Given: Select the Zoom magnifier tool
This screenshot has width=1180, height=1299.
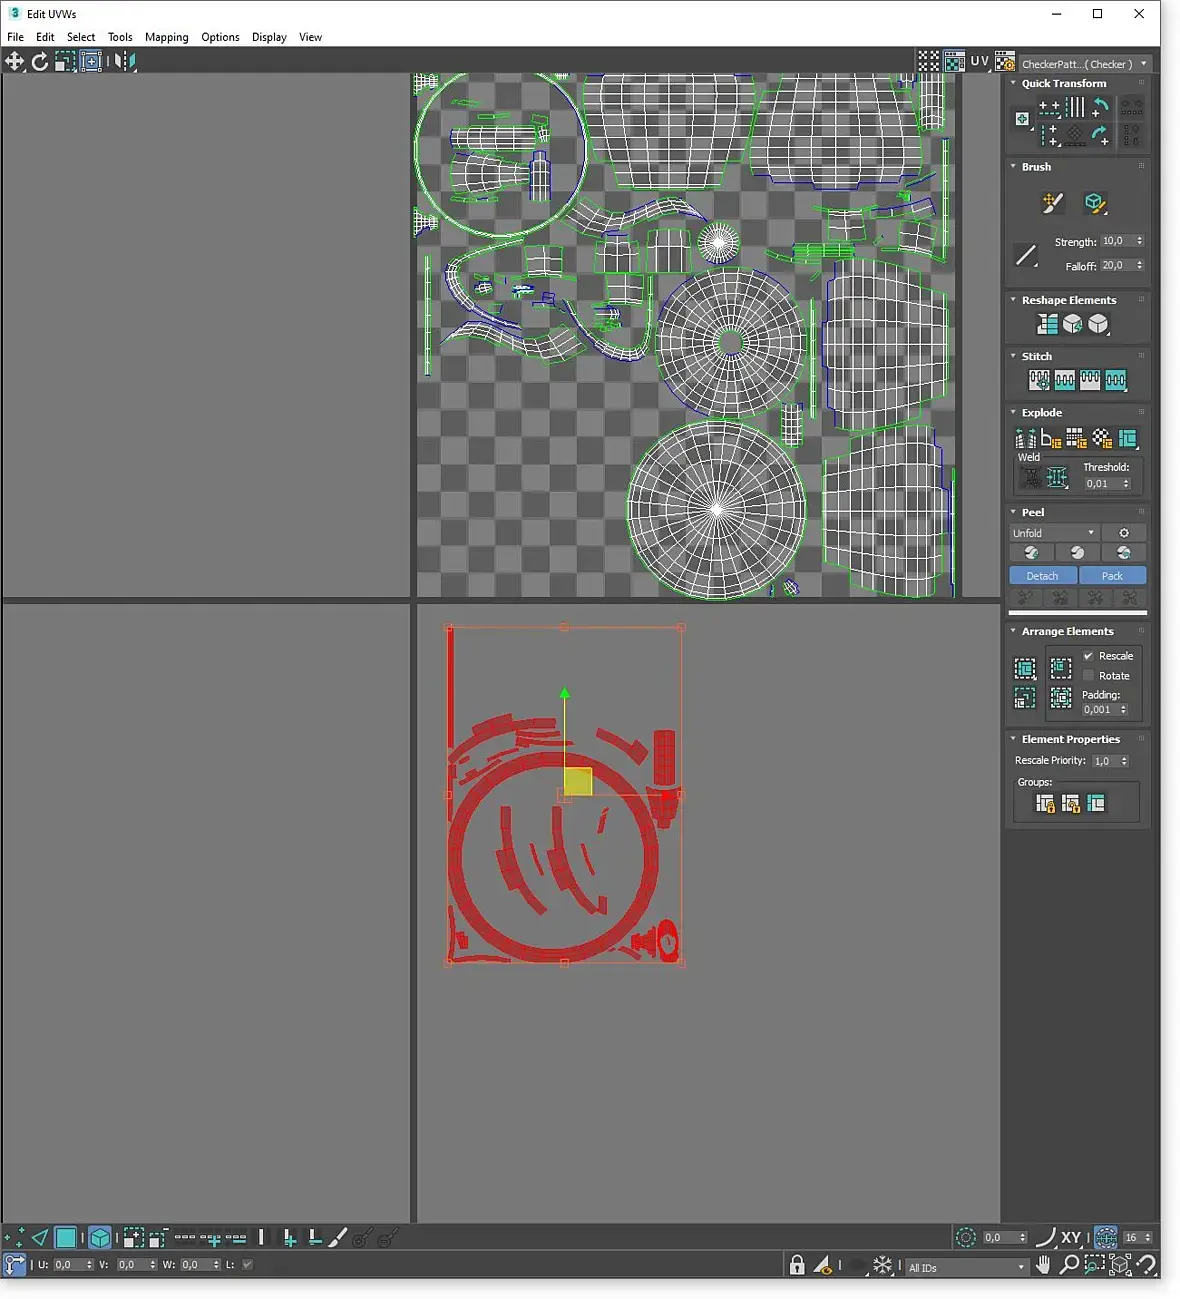Looking at the screenshot, I should tap(1069, 1265).
